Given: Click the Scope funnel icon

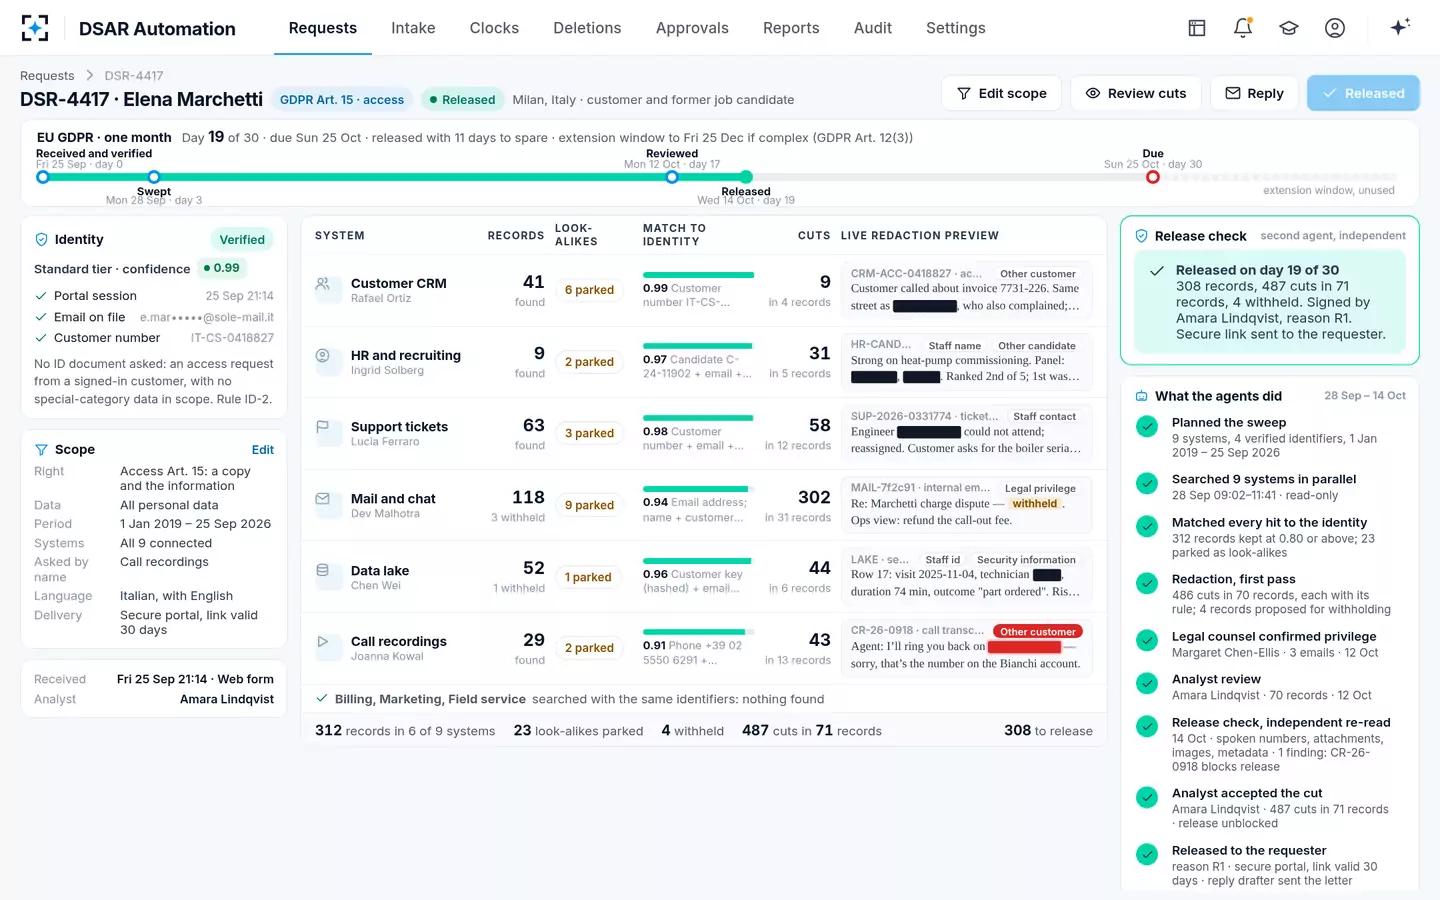Looking at the screenshot, I should 42,450.
